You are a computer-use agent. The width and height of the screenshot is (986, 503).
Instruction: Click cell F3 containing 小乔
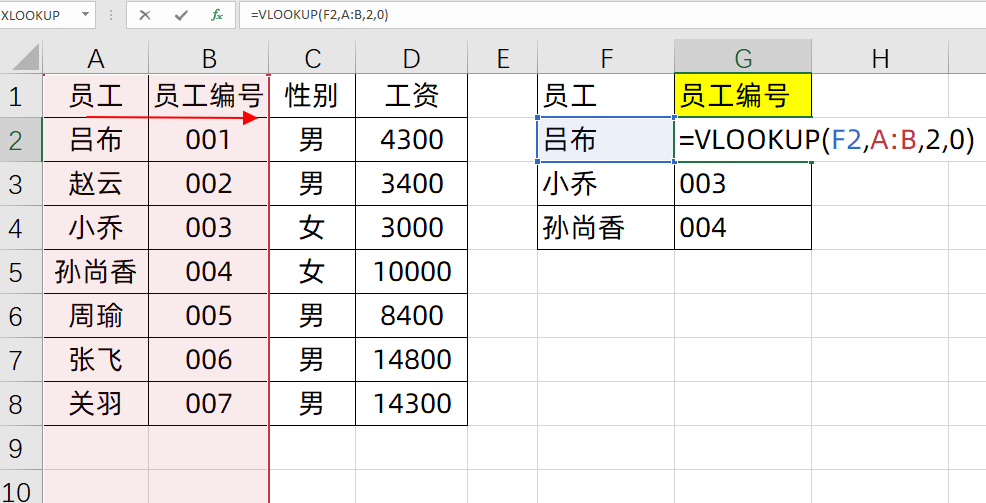point(606,184)
